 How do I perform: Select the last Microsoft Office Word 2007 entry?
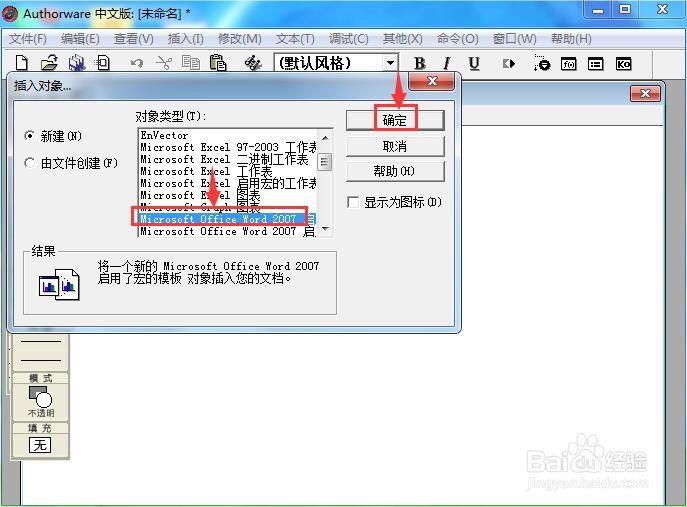(228, 231)
